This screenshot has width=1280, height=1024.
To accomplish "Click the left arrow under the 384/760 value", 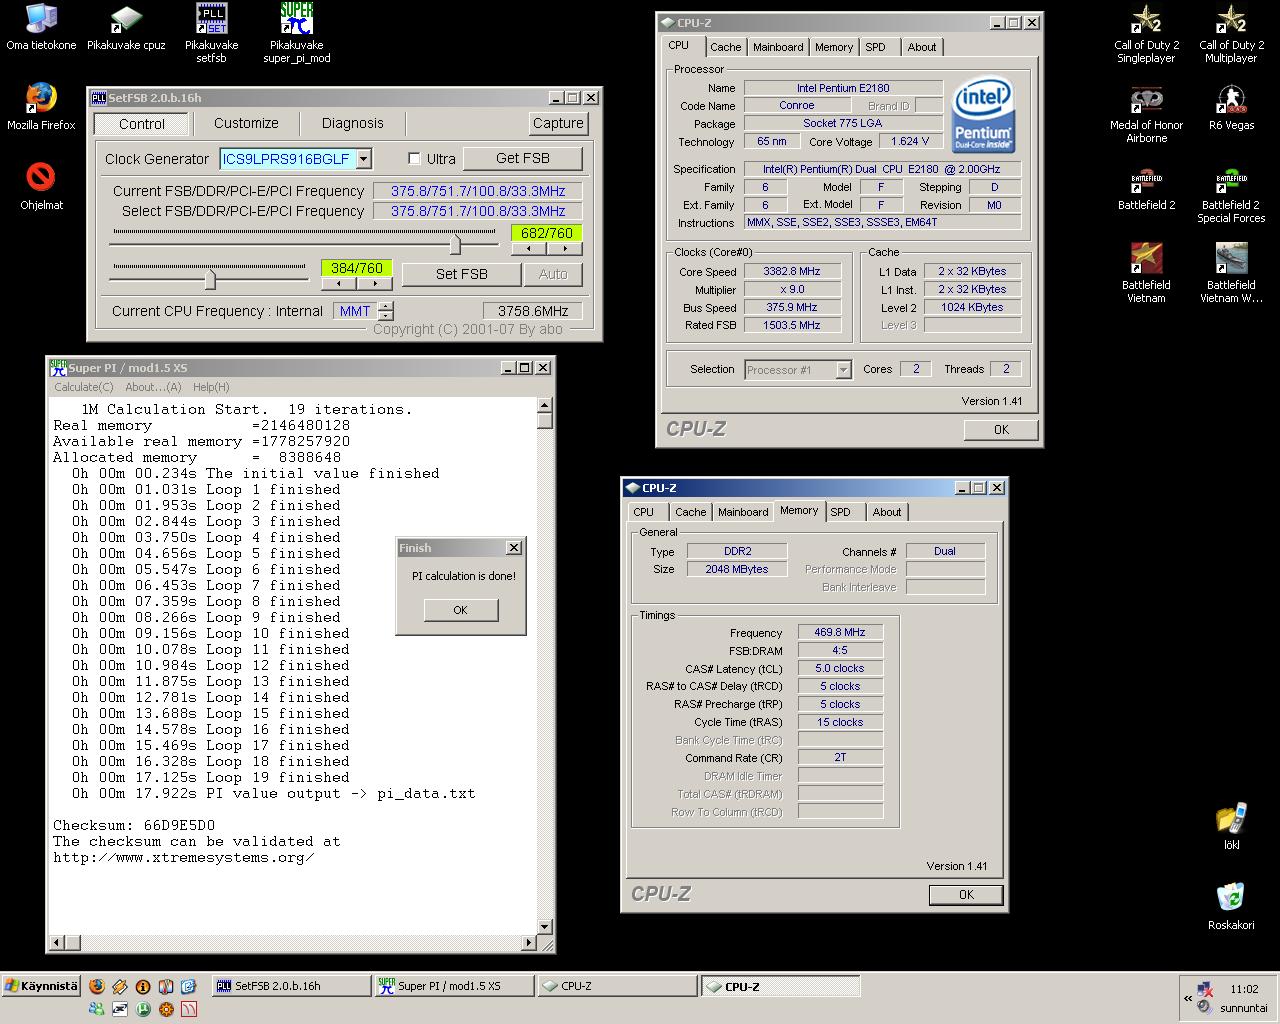I will point(338,283).
